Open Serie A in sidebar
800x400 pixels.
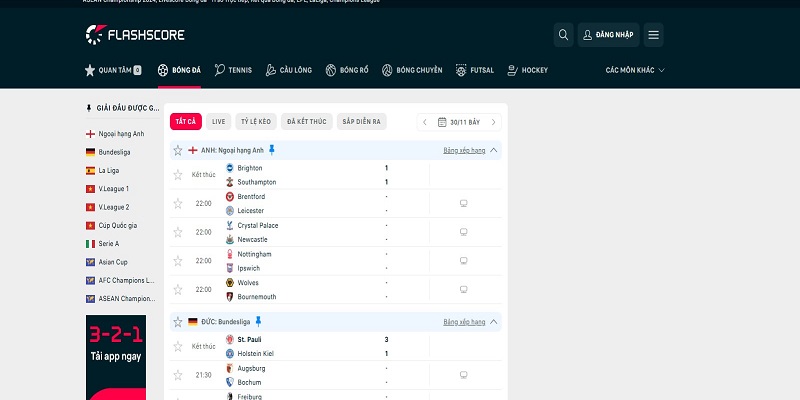pyautogui.click(x=103, y=244)
